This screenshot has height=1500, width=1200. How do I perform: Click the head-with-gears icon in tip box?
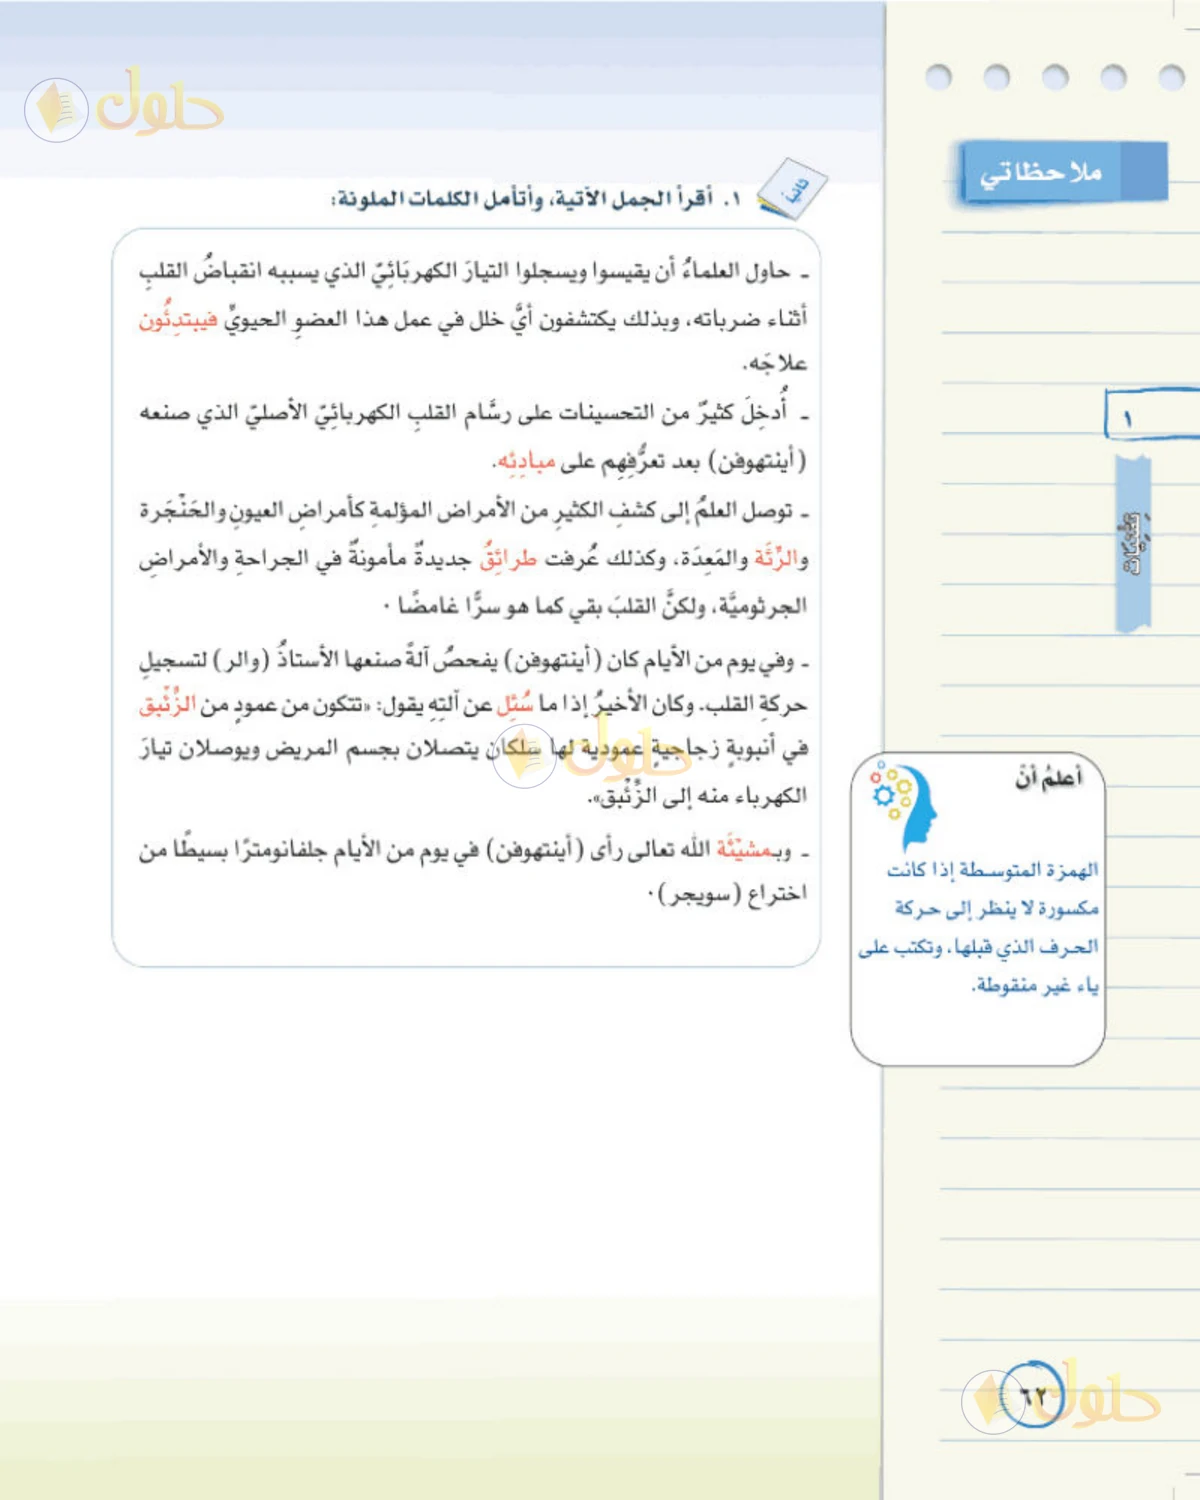(904, 804)
